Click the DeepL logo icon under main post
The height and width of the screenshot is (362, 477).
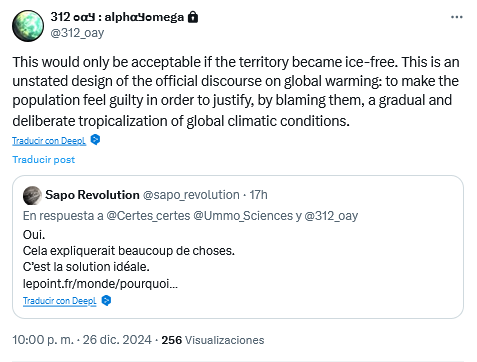(x=95, y=140)
